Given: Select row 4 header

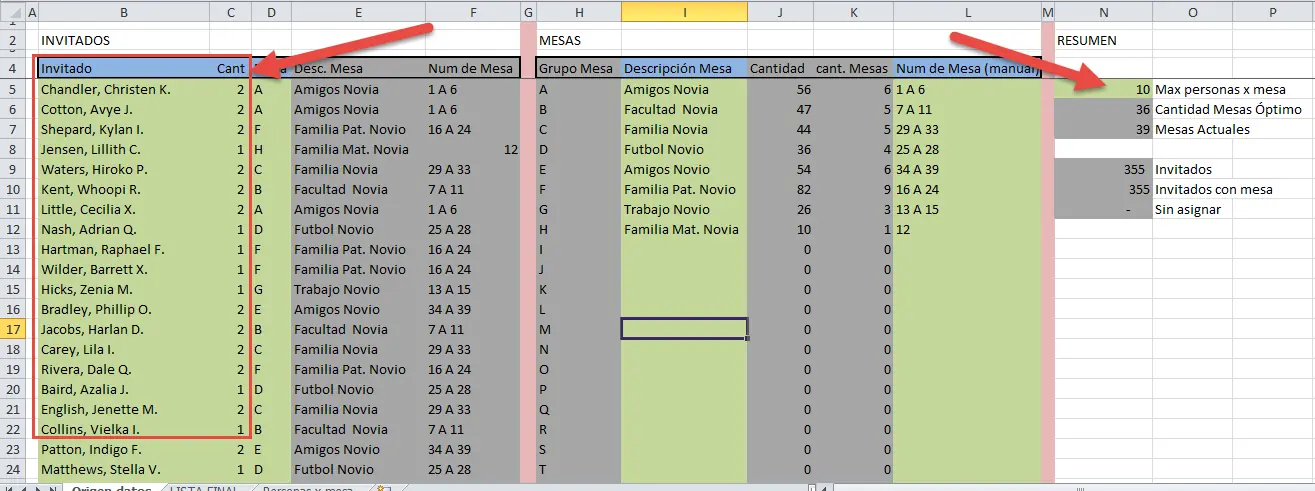Looking at the screenshot, I should (x=12, y=69).
